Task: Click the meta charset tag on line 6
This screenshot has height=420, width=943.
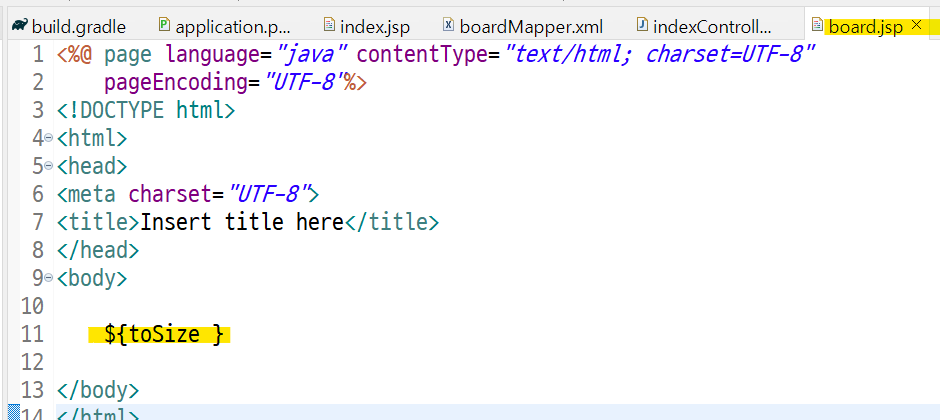Action: [188, 194]
